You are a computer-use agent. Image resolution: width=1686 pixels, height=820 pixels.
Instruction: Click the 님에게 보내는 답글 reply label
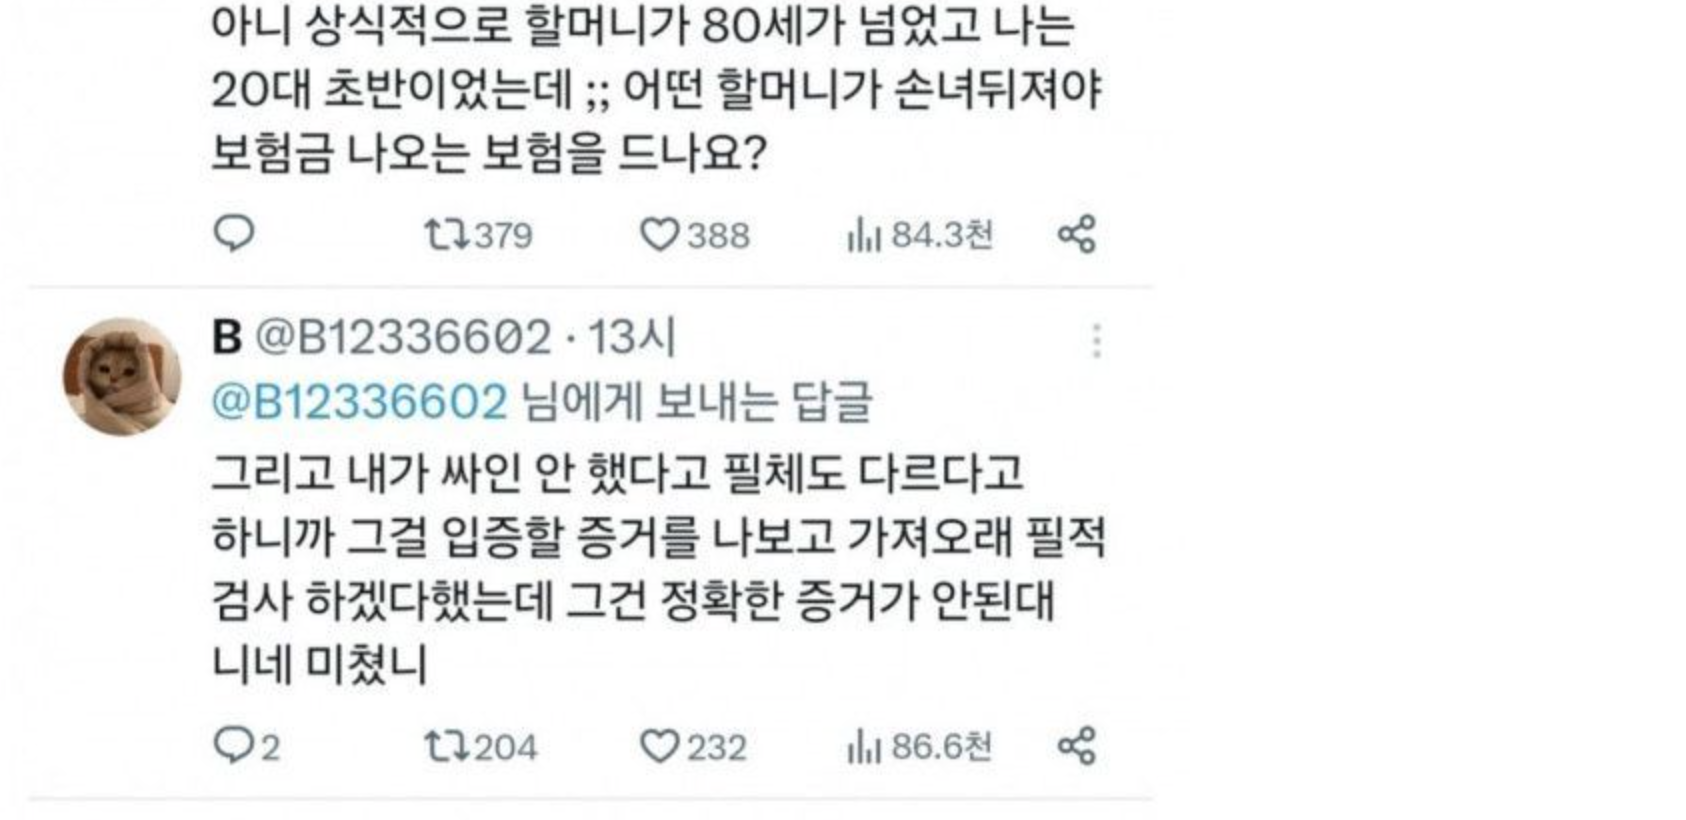point(697,402)
